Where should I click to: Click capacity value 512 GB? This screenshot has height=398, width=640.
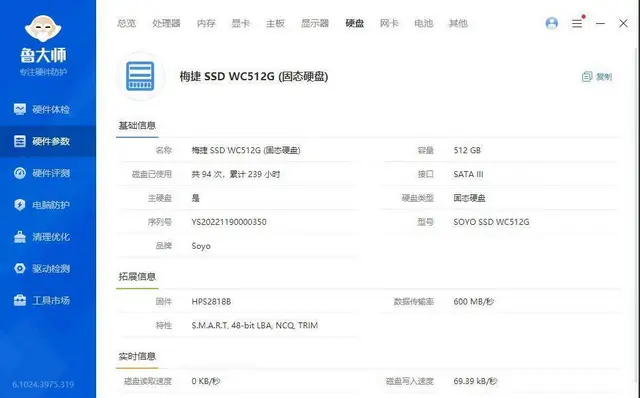point(467,150)
